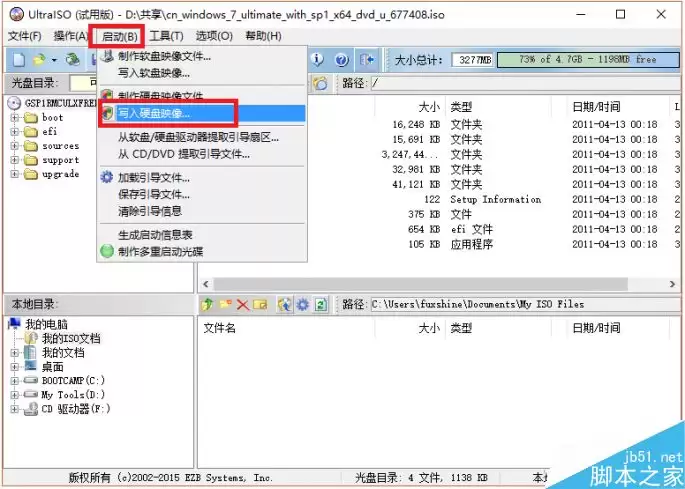Click the folder icon beside ISO path
Image resolution: width=685 pixels, height=489 pixels.
pyautogui.click(x=320, y=83)
